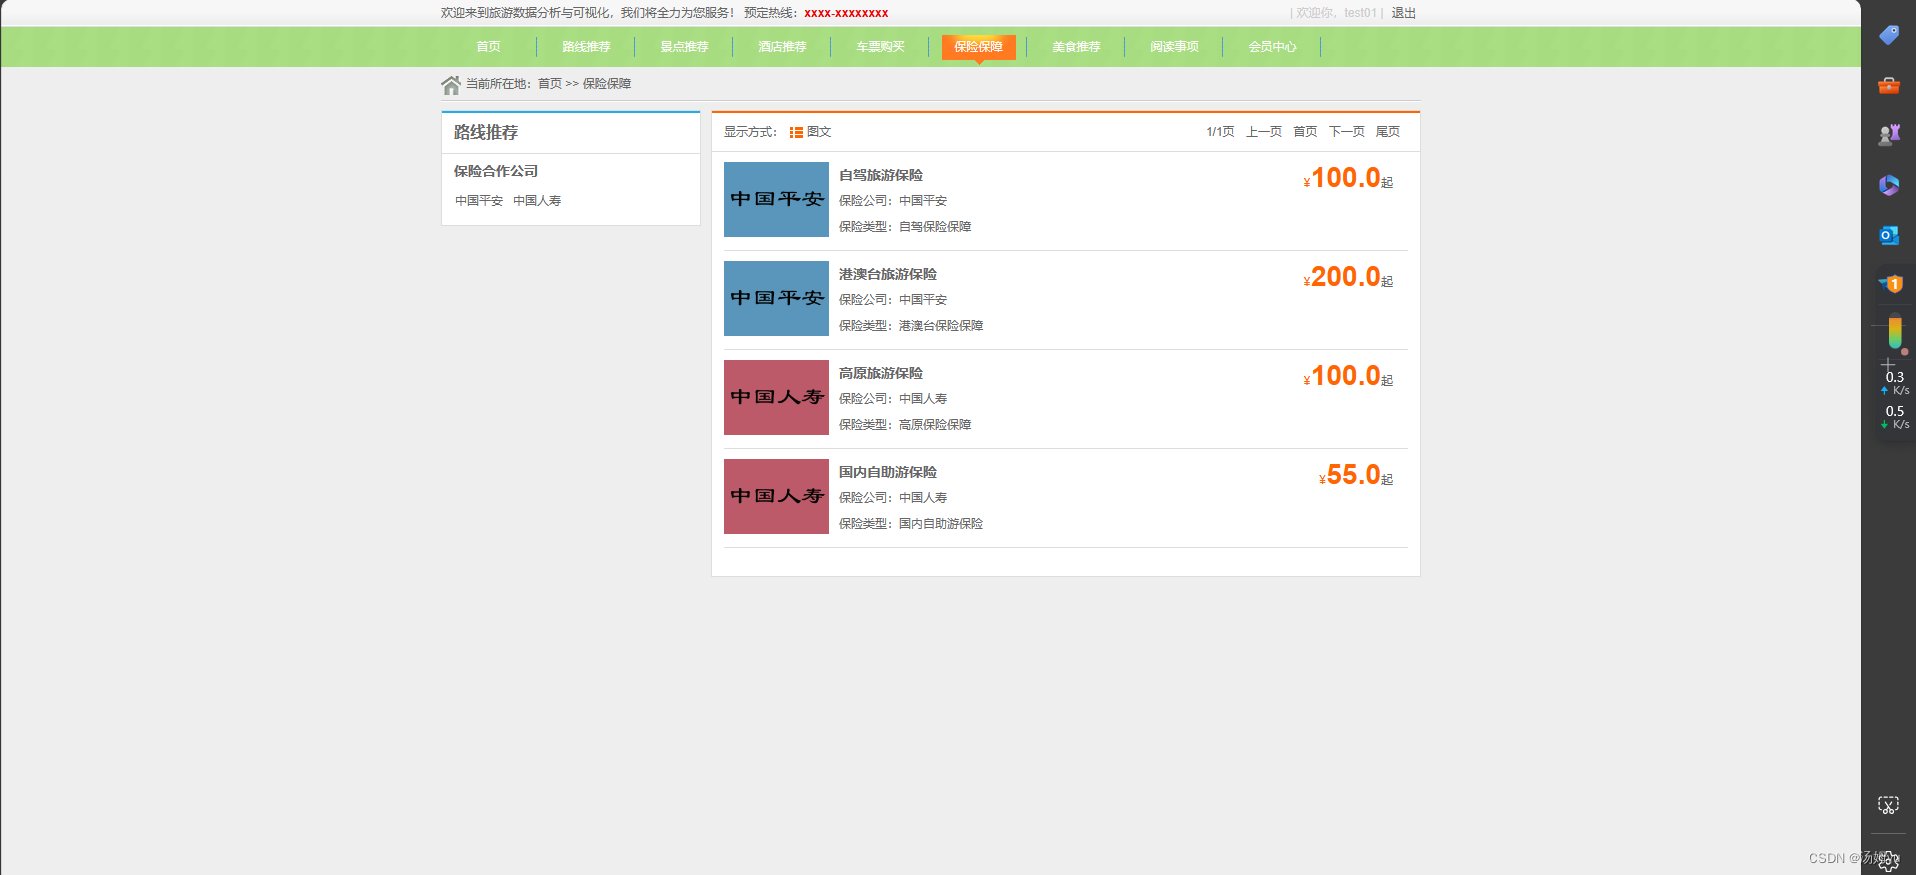Open the red toolbox icon in sidebar
Screen dimensions: 1916x875
click(x=1889, y=86)
